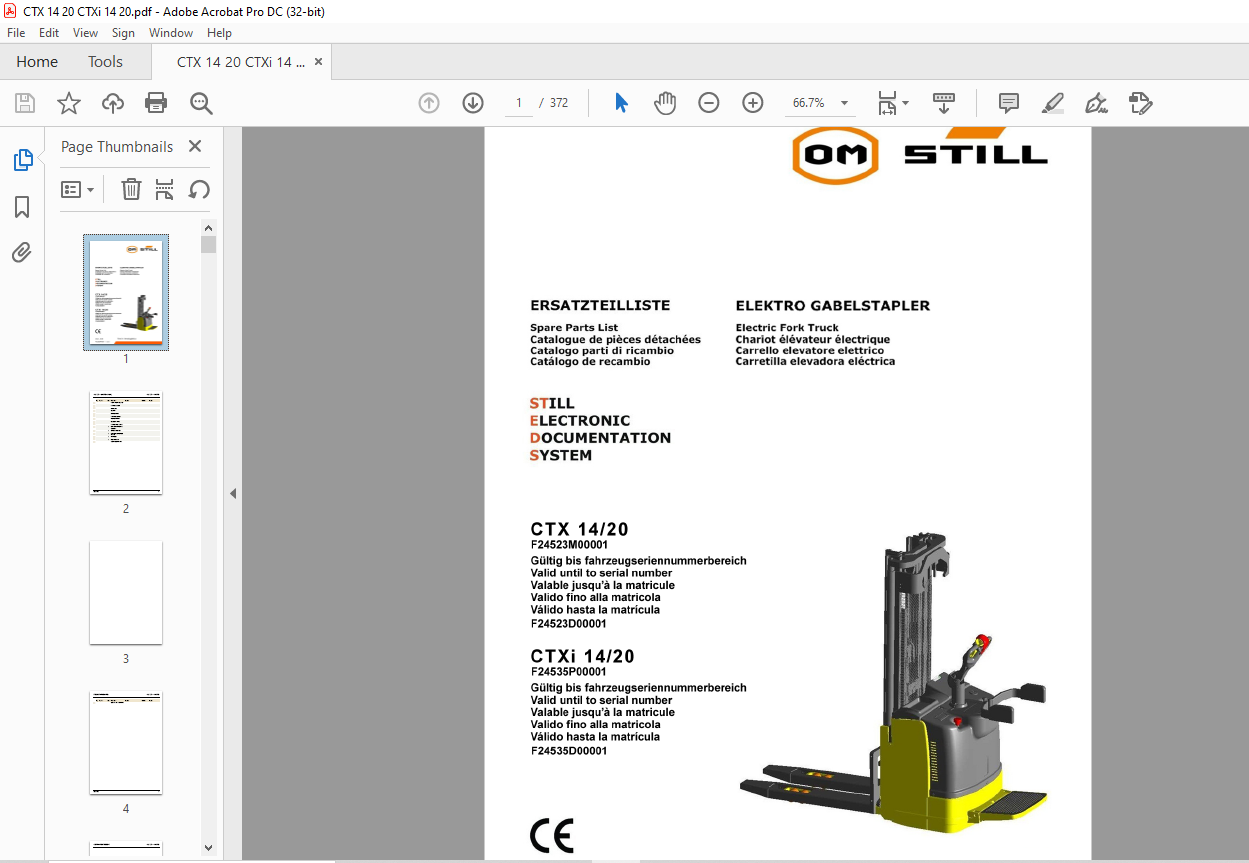Activate the Hand pan tool
The width and height of the screenshot is (1249, 863).
[665, 103]
